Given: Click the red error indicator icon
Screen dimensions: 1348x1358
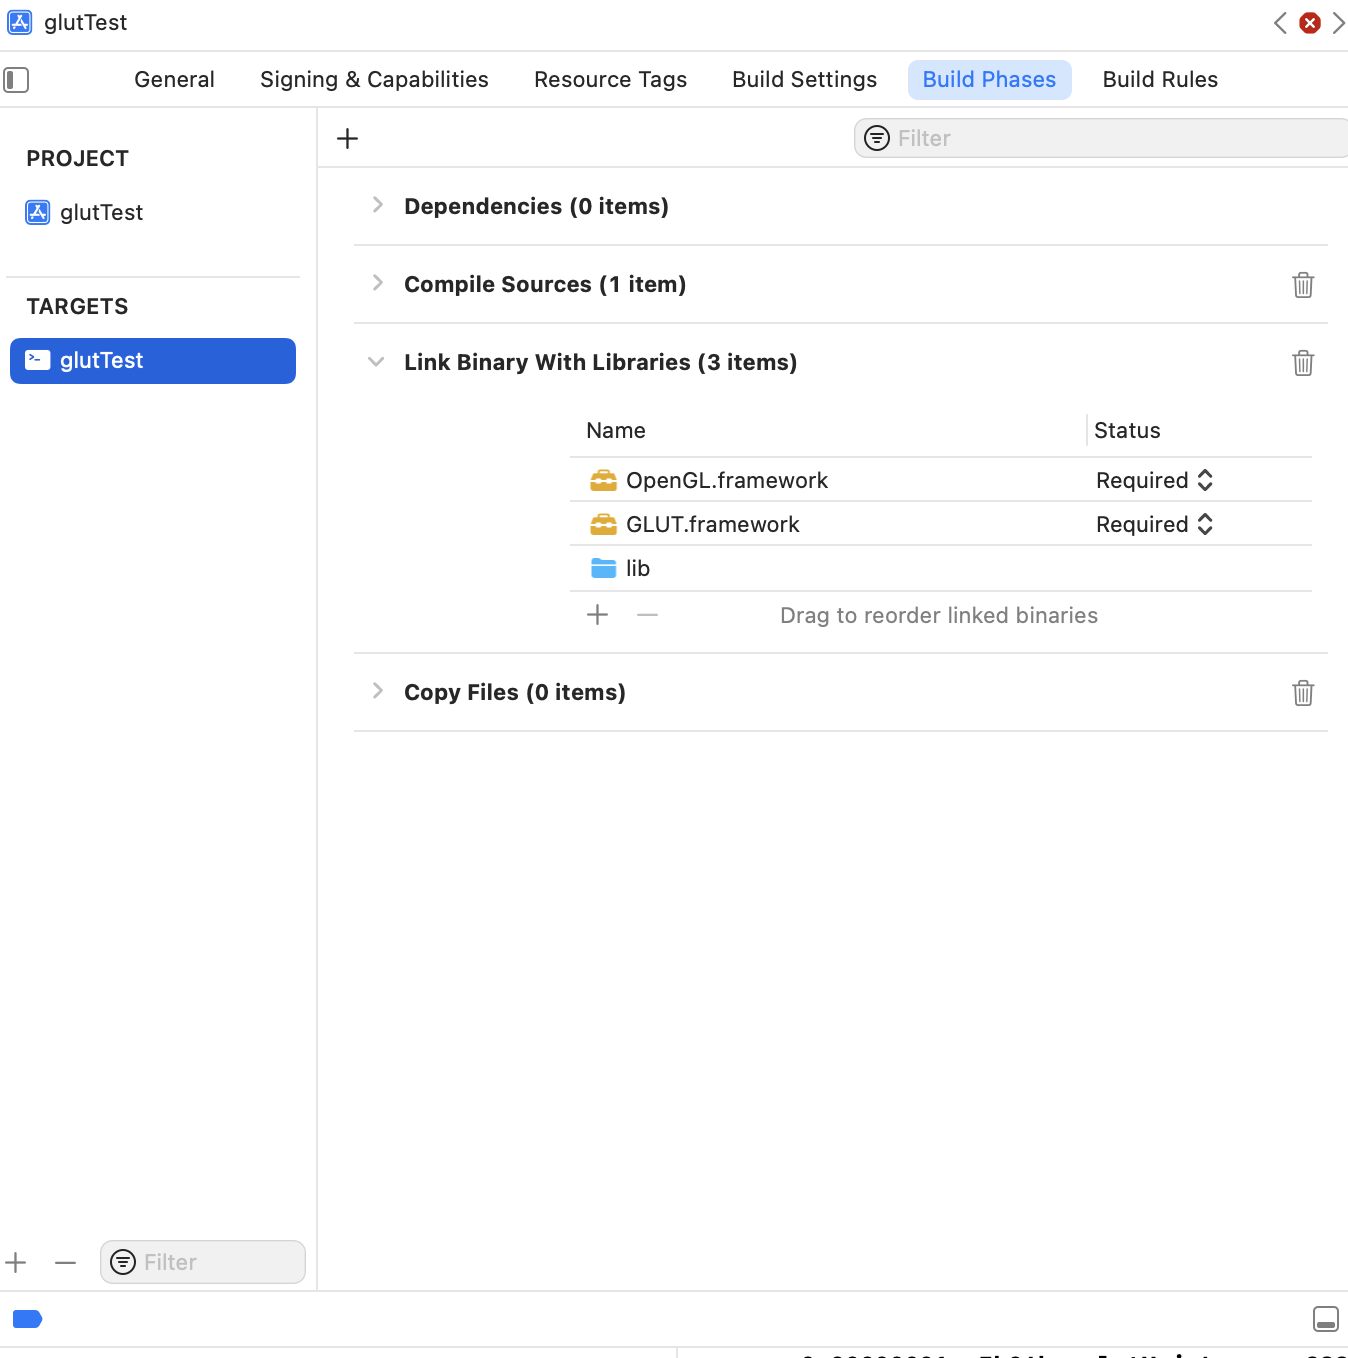Looking at the screenshot, I should click(1310, 22).
